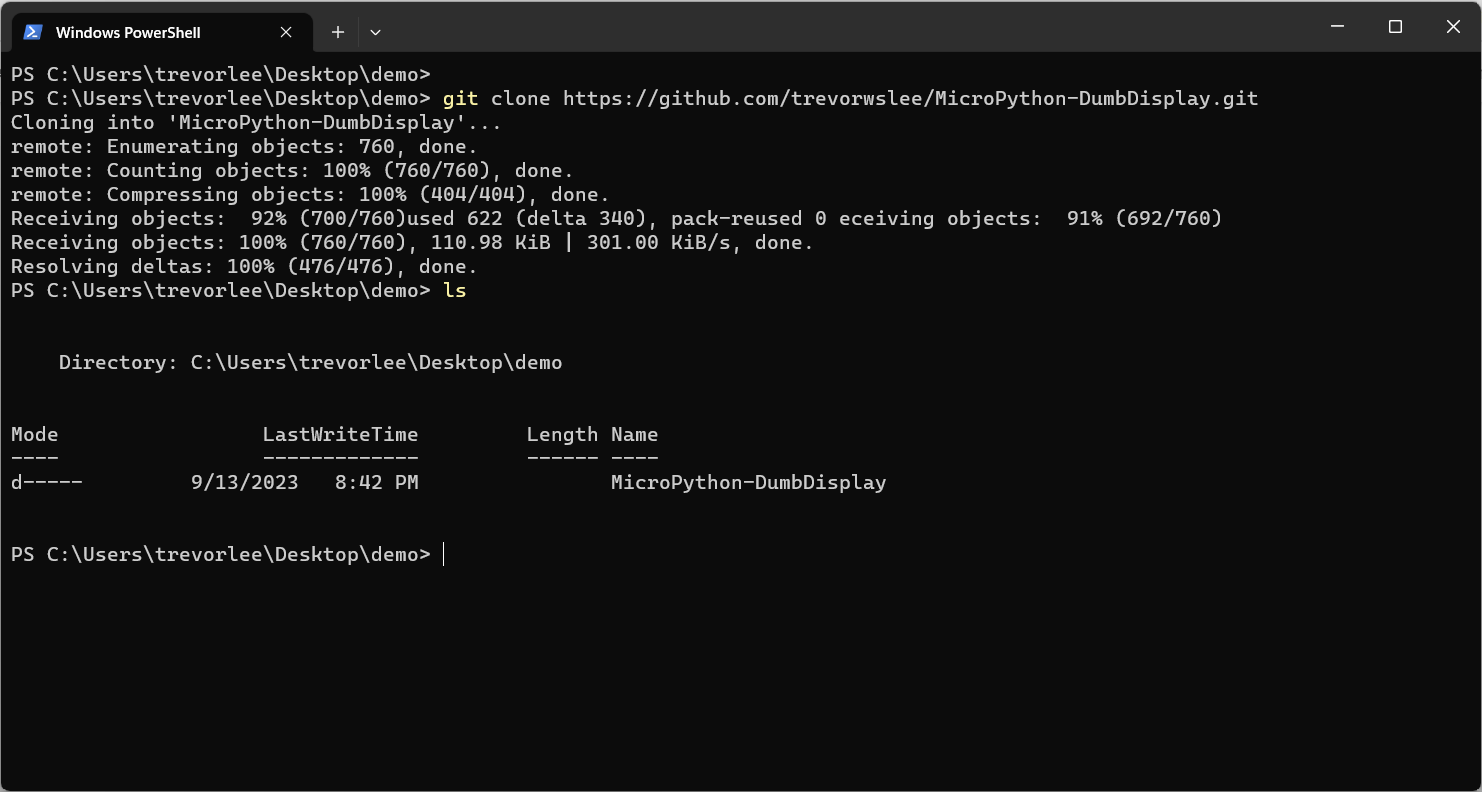1482x792 pixels.
Task: Click the PowerShell icon on the tab
Action: (32, 31)
